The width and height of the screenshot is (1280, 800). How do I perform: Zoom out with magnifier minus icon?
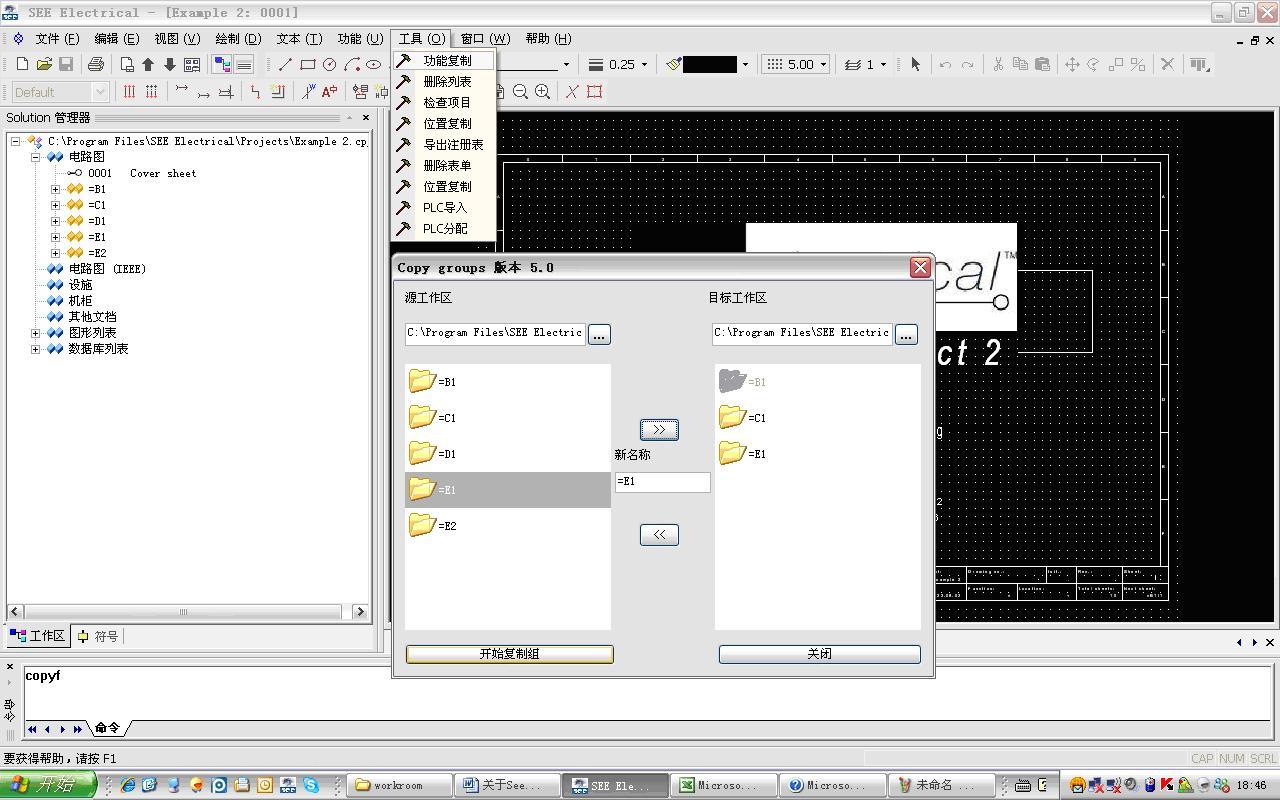(520, 91)
